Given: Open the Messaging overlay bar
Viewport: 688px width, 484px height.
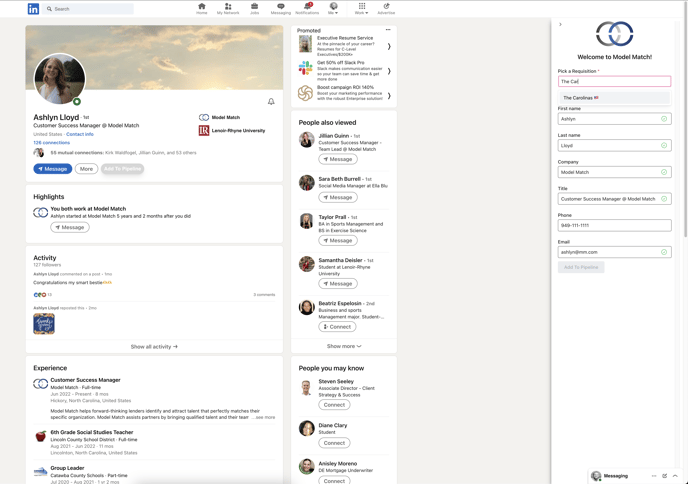Looking at the screenshot, I should (616, 476).
